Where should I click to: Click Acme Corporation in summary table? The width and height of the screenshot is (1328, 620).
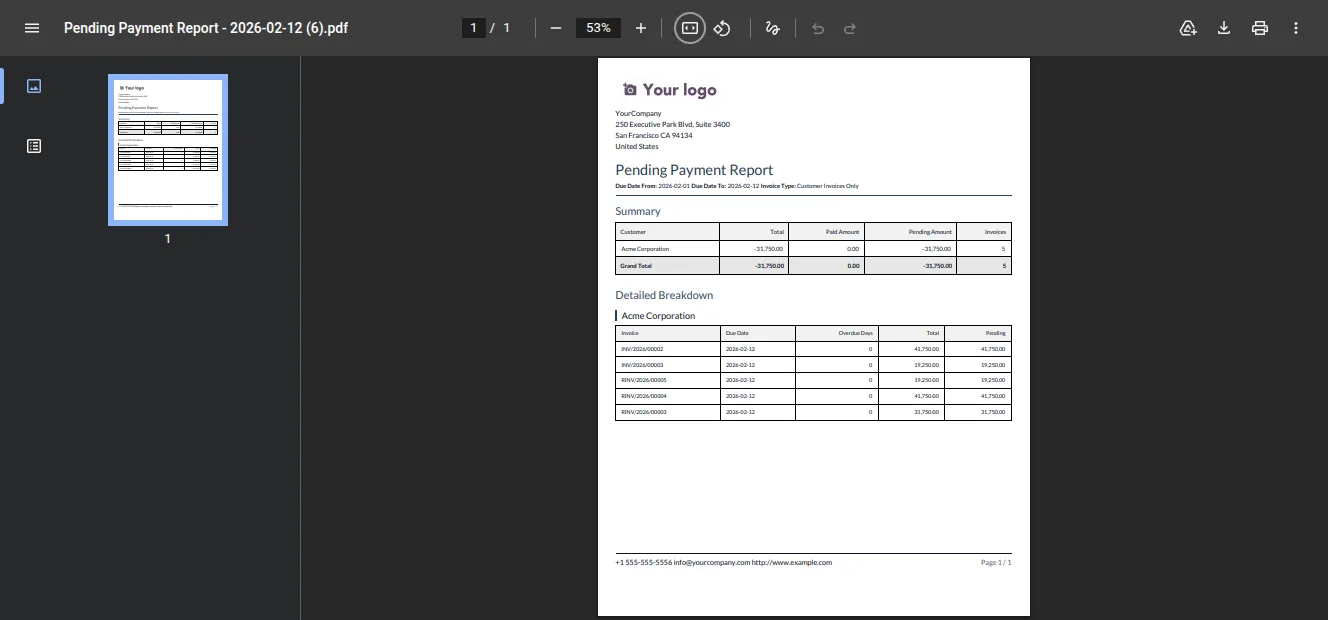click(x=645, y=249)
